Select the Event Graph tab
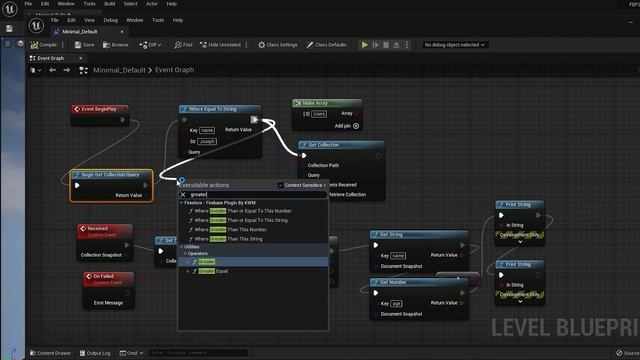The height and width of the screenshot is (360, 640). pyautogui.click(x=51, y=58)
